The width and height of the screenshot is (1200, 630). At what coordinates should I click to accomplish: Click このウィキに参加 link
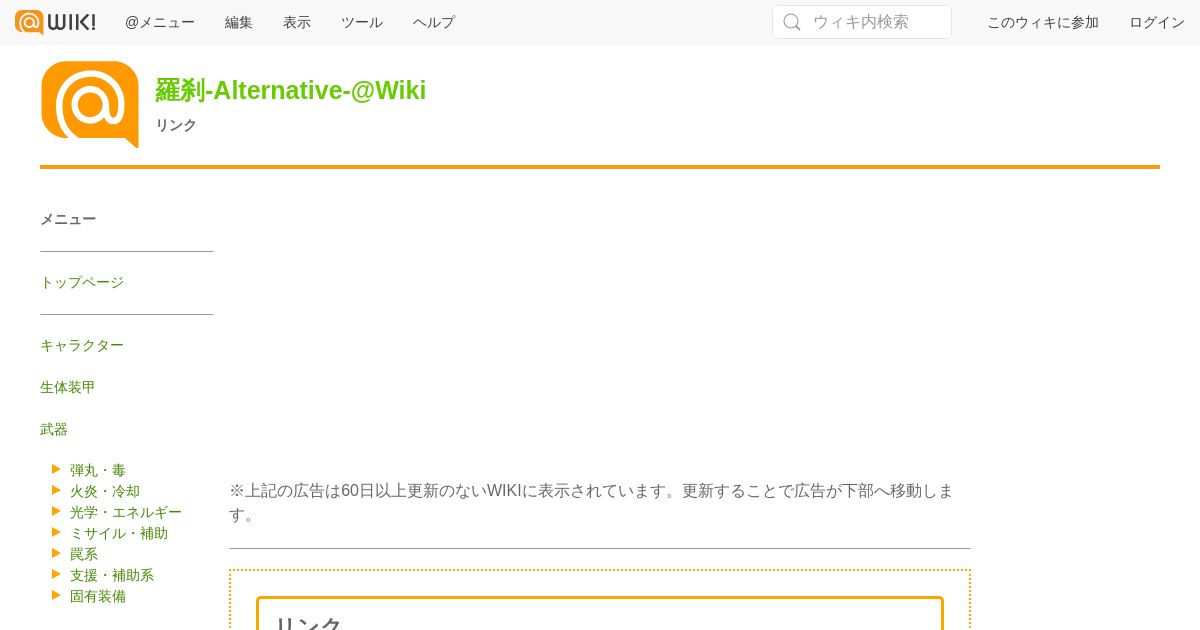(x=1043, y=22)
